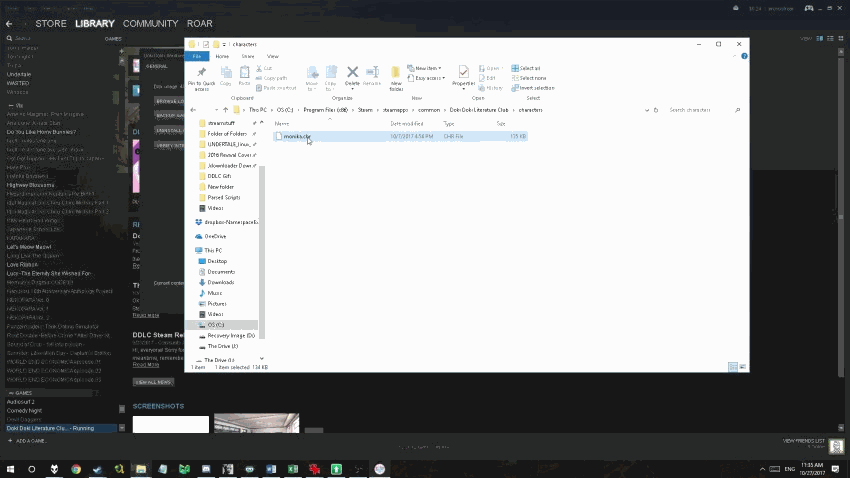Switch Explorer to large icons view toggle
This screenshot has height=478, width=850.
coord(743,367)
